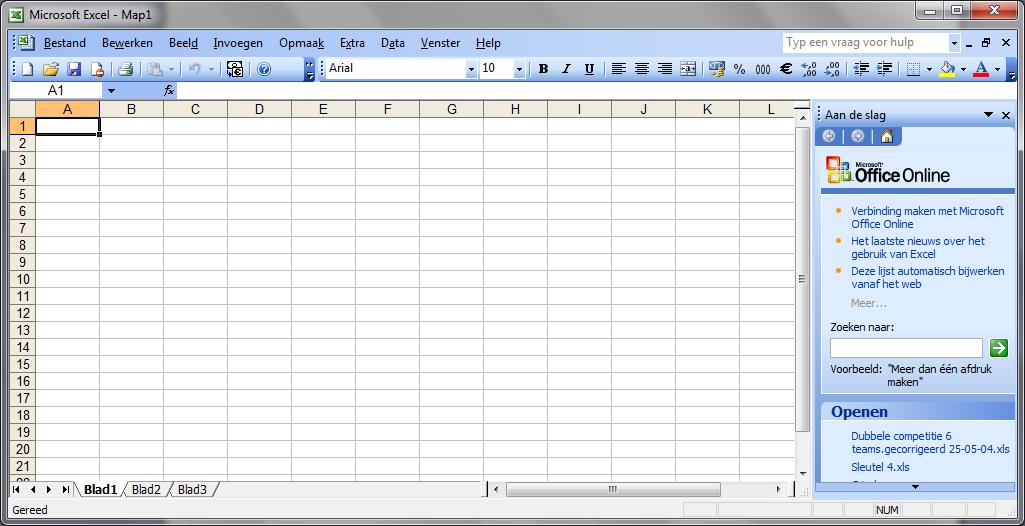The width and height of the screenshot is (1025, 526).
Task: Open Fill Color dropdown arrow
Action: click(x=964, y=69)
